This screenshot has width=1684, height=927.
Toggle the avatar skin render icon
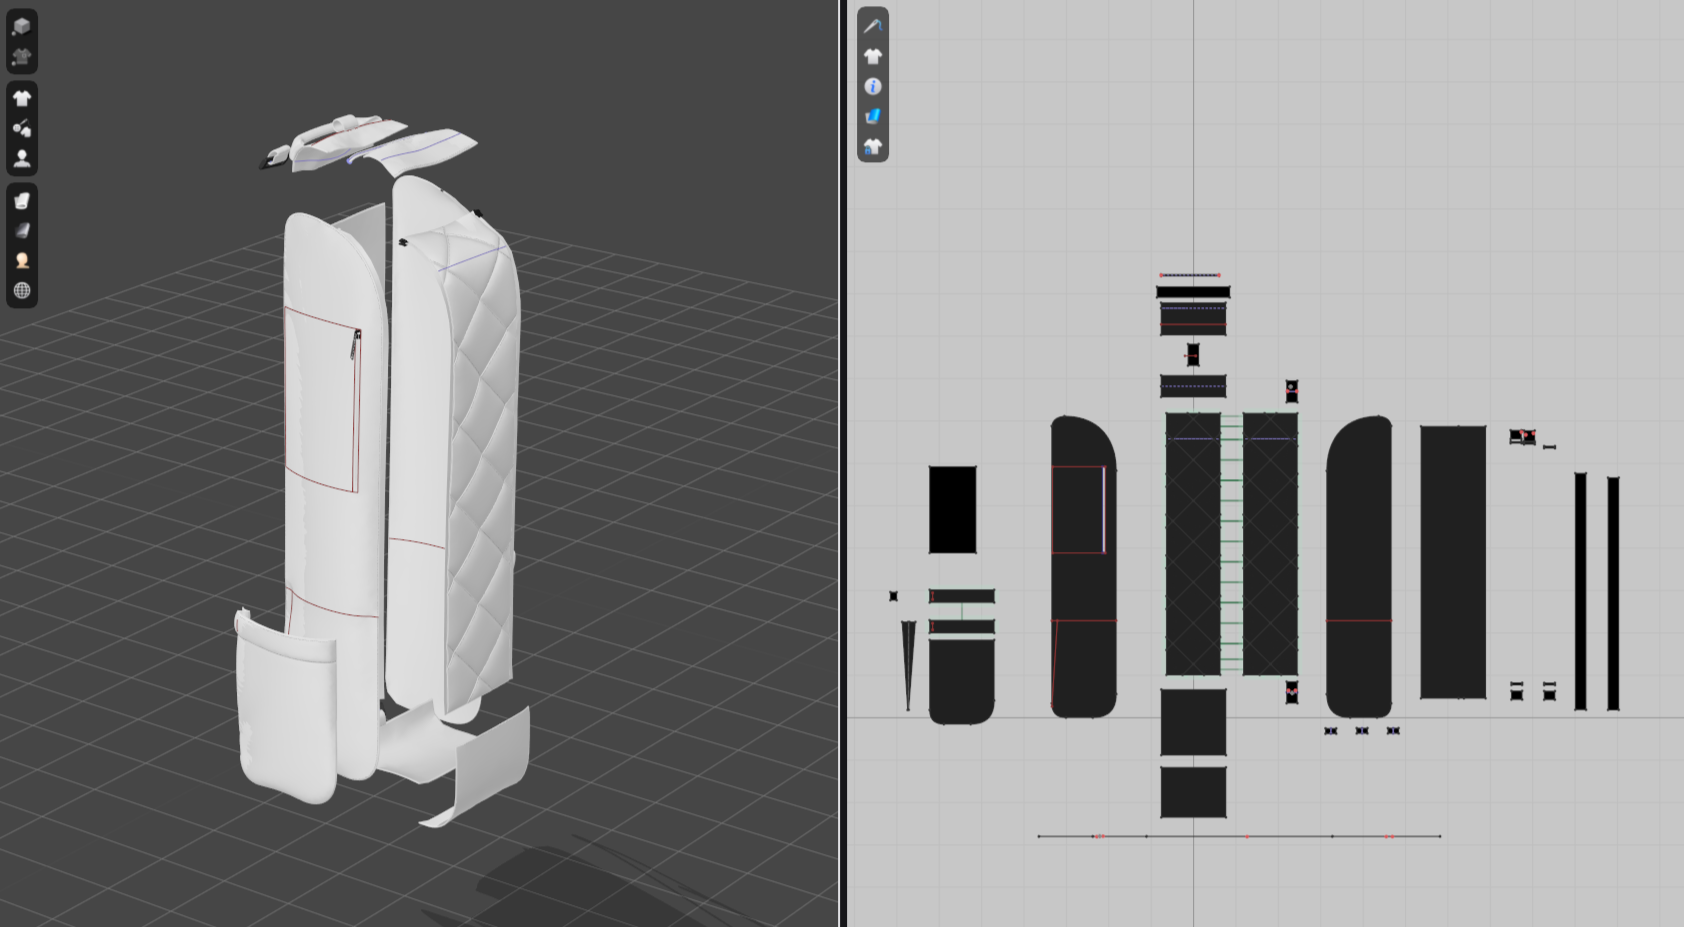click(22, 260)
